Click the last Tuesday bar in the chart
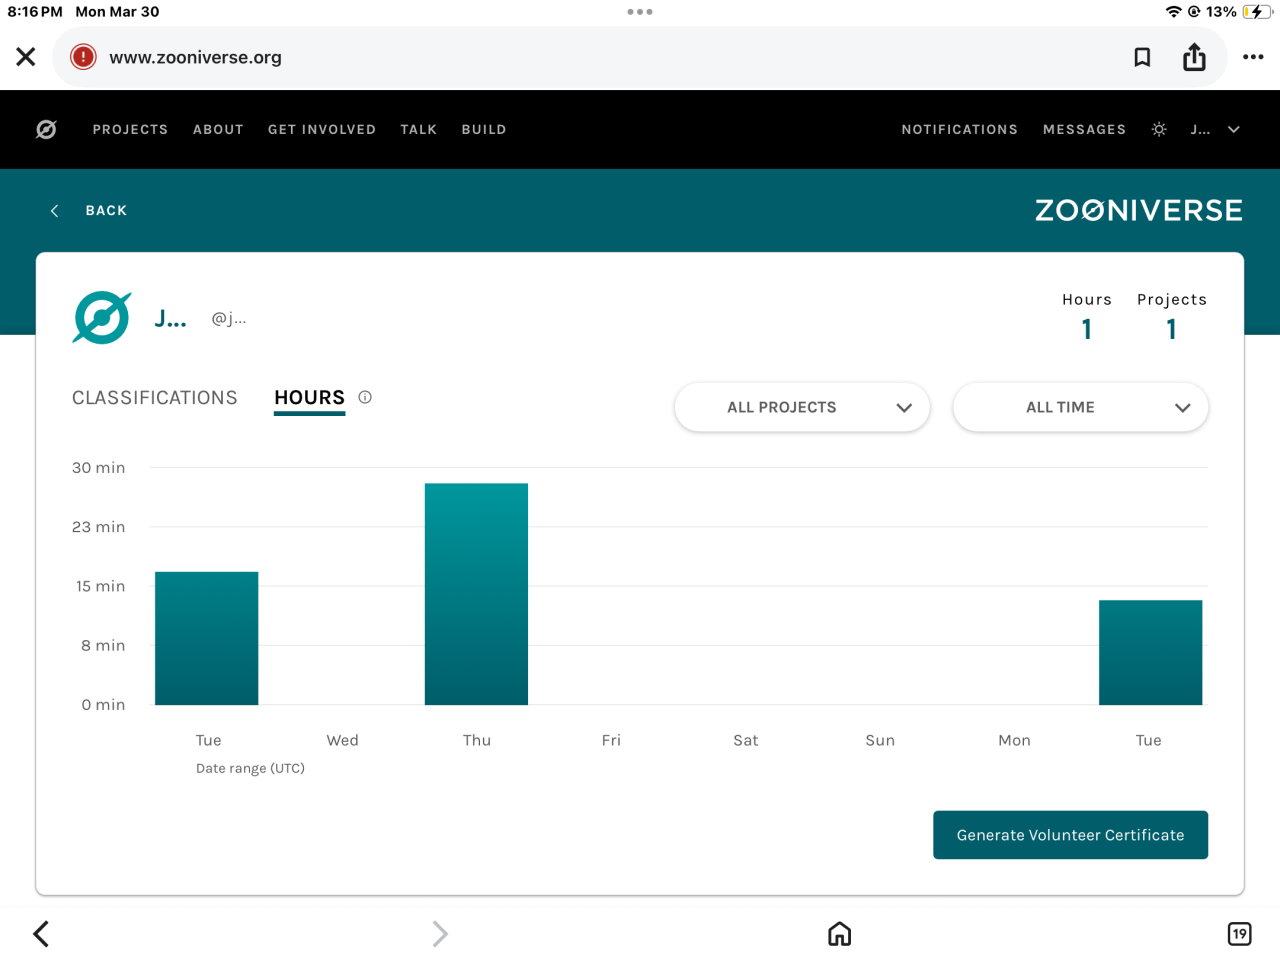This screenshot has width=1280, height=960. (x=1150, y=652)
